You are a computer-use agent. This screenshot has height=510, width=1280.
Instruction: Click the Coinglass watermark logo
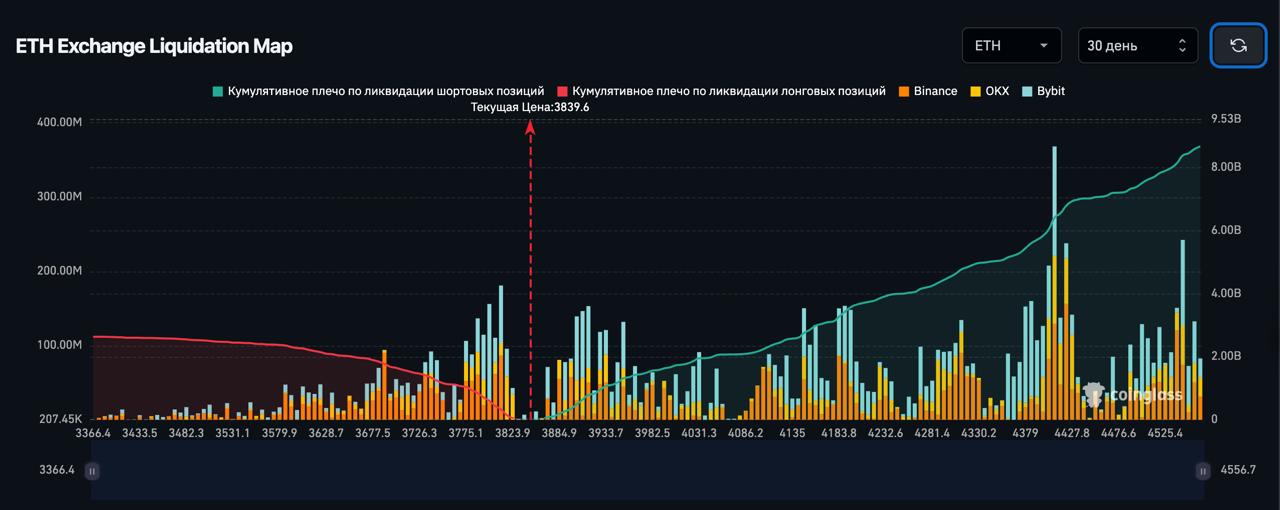(1134, 395)
